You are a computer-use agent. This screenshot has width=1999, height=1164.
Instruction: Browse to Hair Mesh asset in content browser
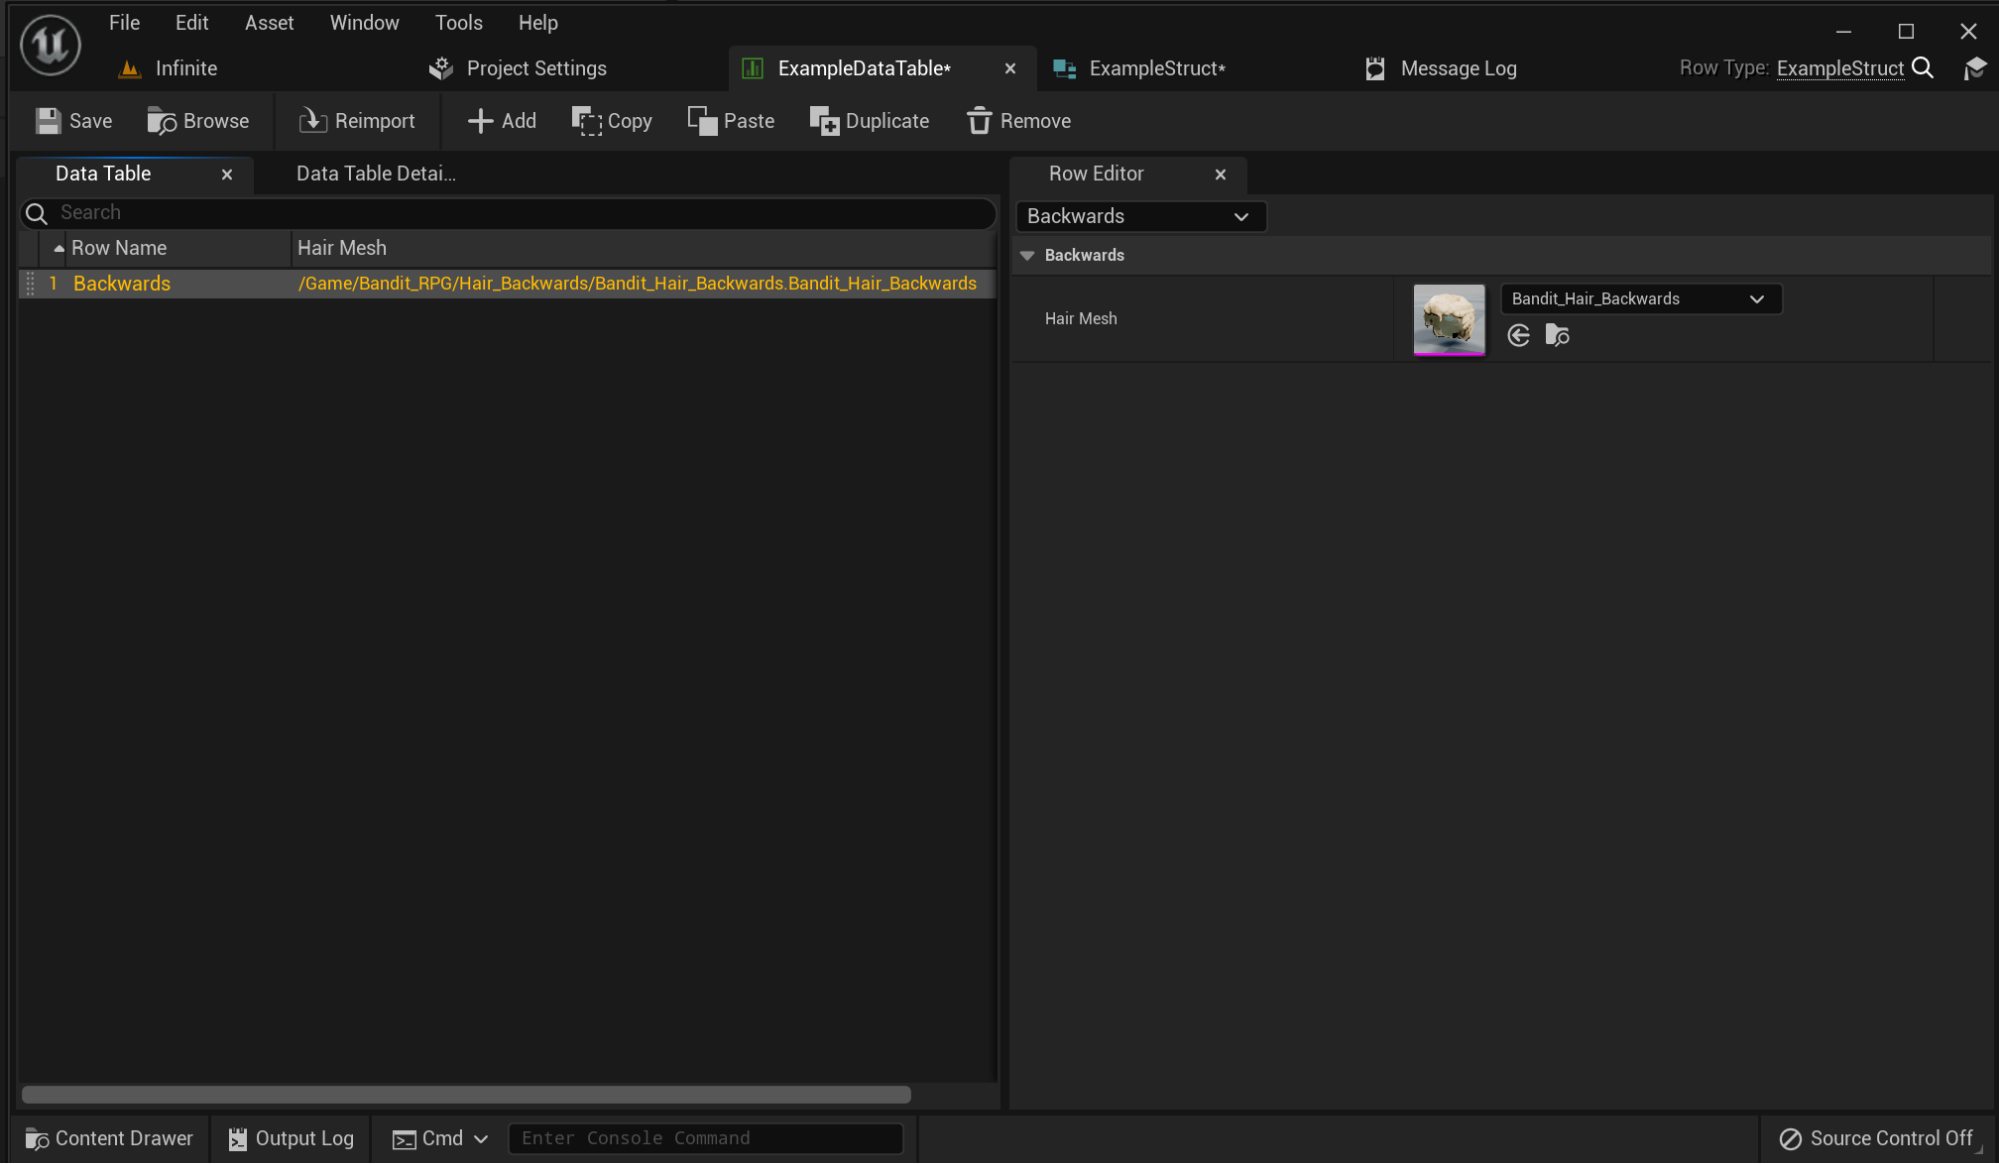point(1557,336)
